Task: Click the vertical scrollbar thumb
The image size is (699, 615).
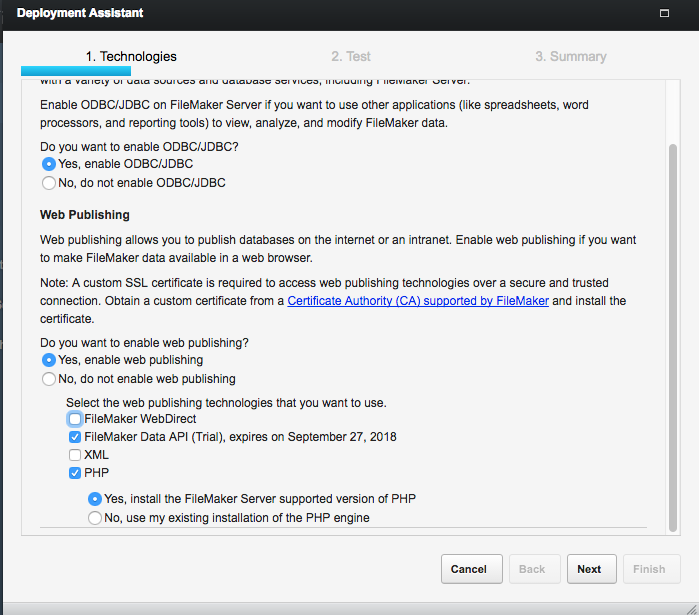Action: (x=673, y=337)
